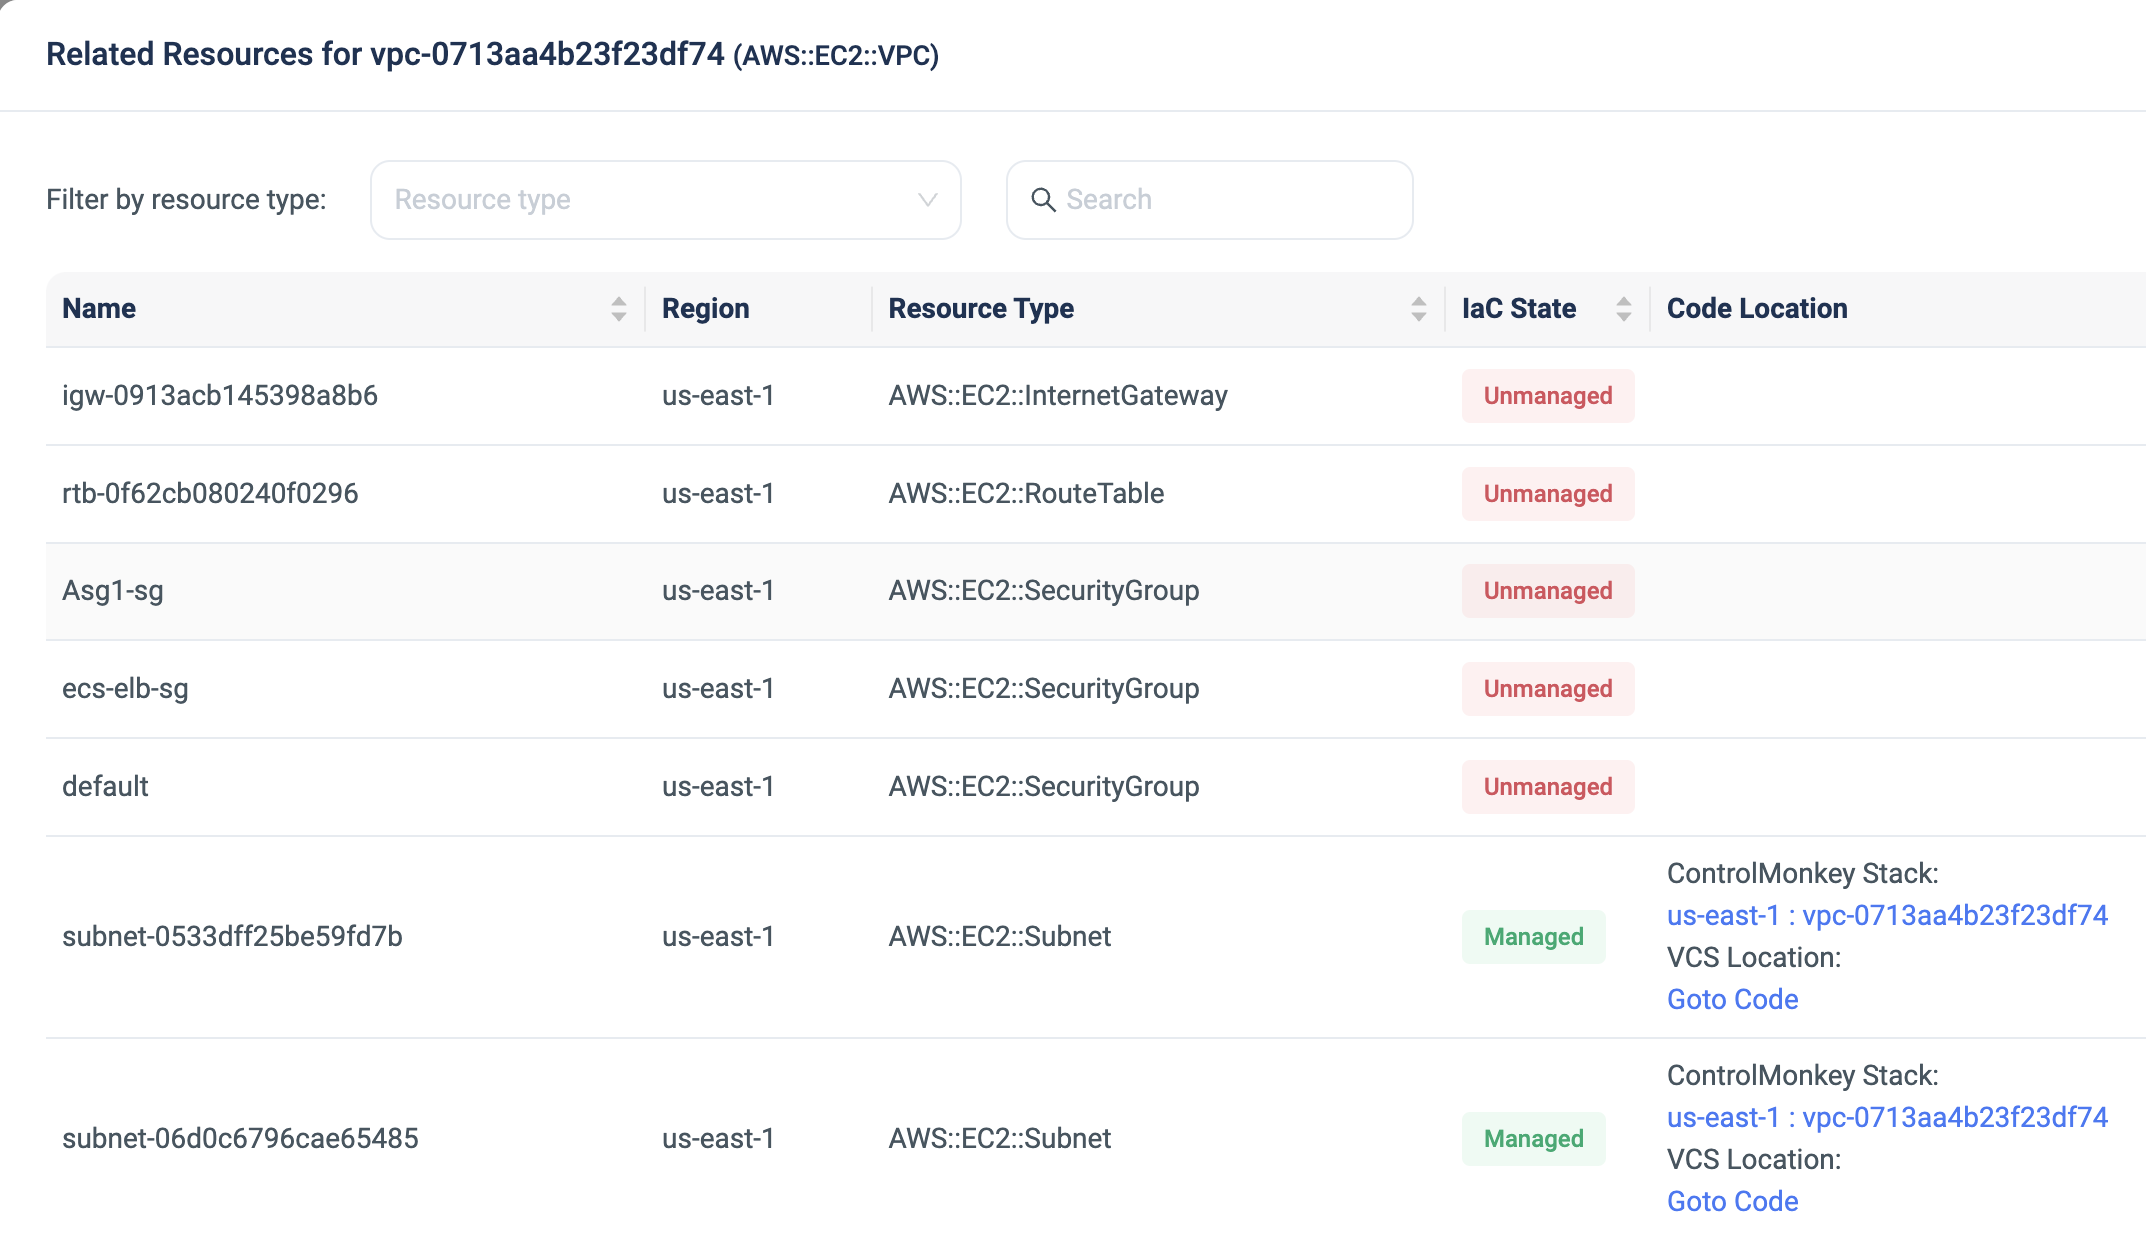
Task: Sort table by Resource Type arrows
Action: tap(1419, 309)
